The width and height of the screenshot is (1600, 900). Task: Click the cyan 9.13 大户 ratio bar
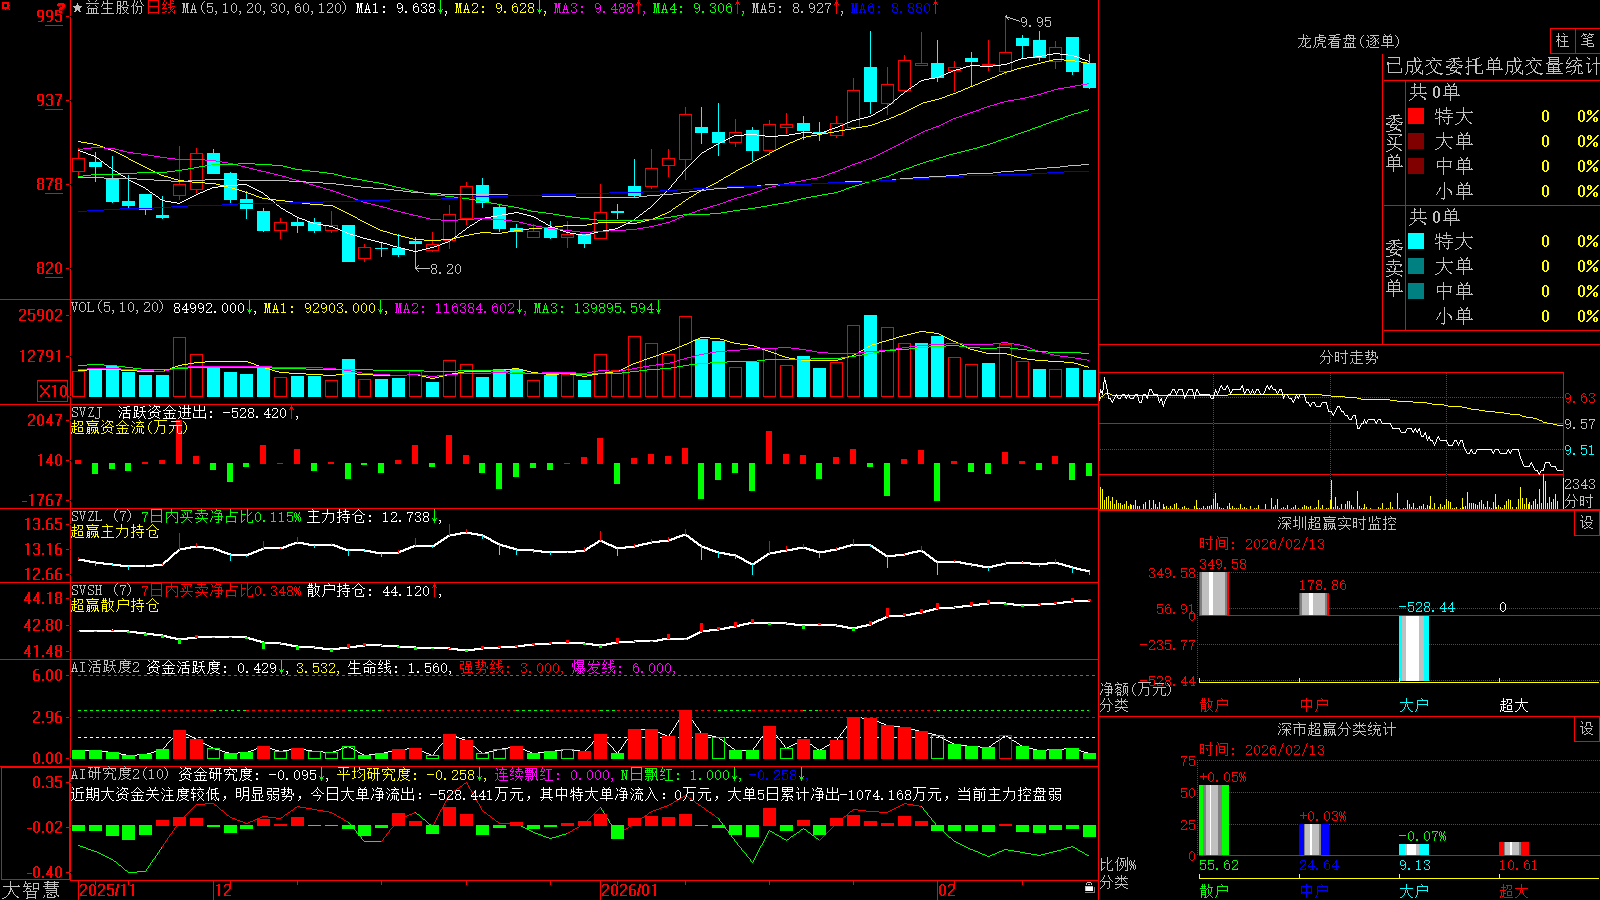pyautogui.click(x=1414, y=850)
